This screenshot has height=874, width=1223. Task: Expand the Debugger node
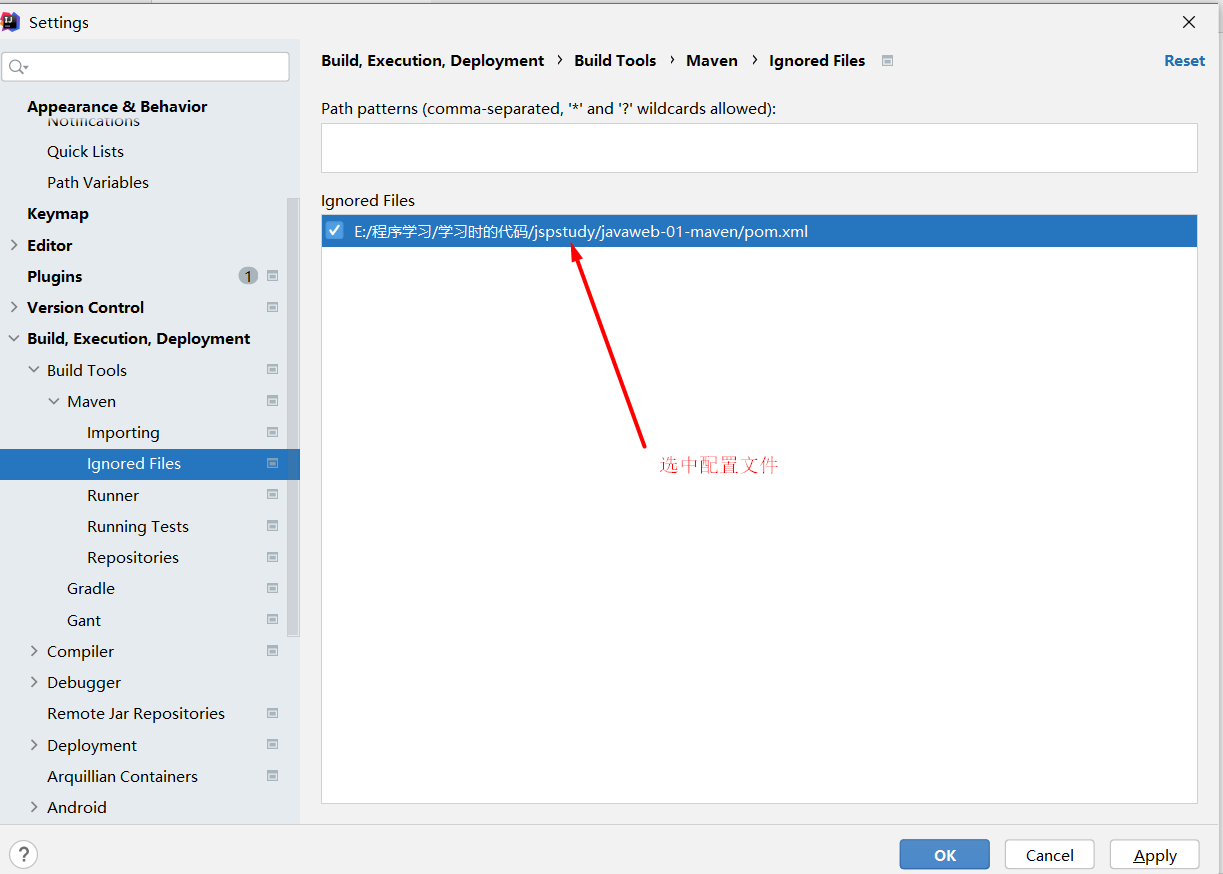34,682
